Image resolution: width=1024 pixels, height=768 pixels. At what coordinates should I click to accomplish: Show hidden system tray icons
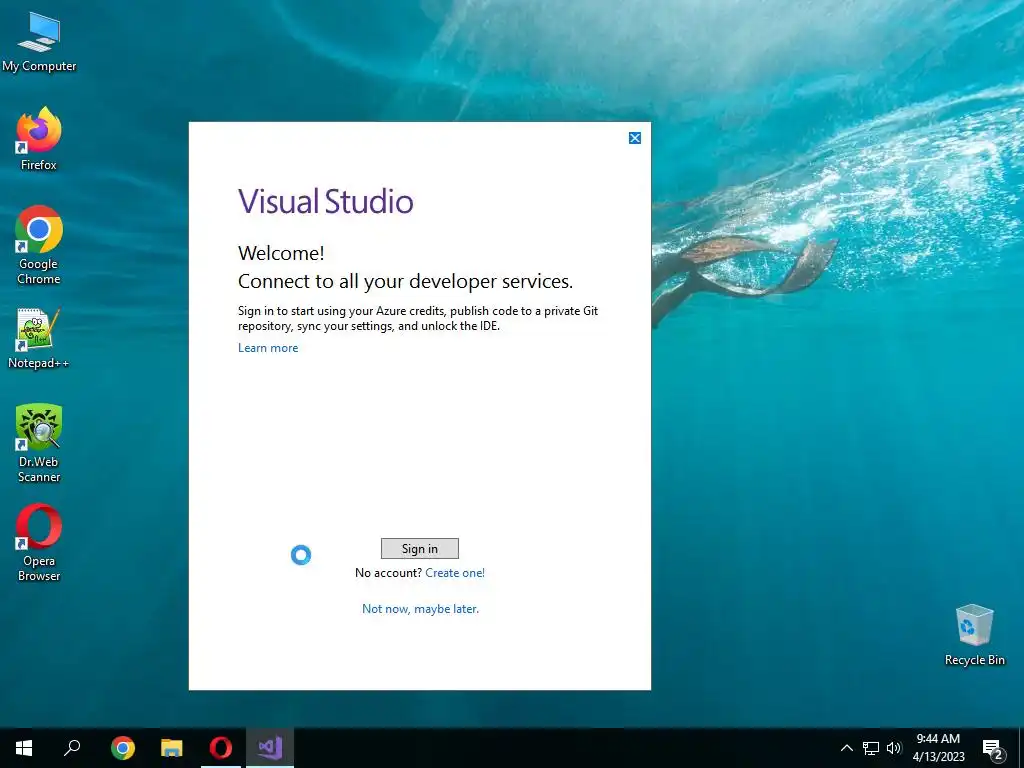(846, 748)
